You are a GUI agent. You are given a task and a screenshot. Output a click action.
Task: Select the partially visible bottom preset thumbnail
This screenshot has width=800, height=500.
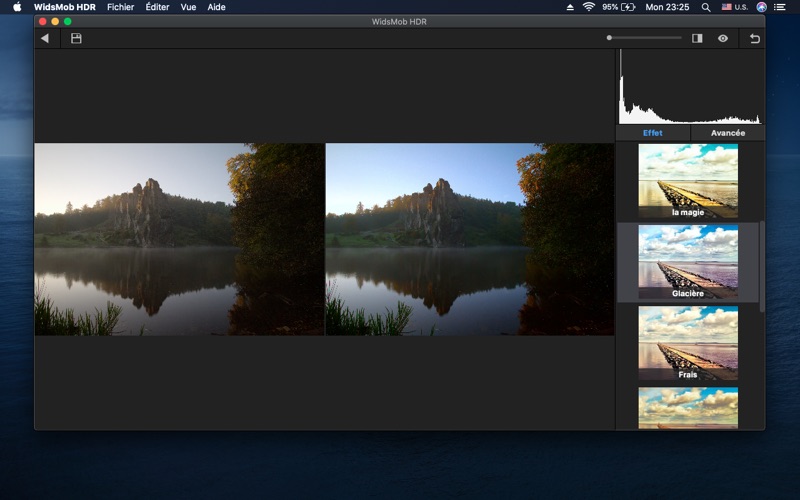688,408
